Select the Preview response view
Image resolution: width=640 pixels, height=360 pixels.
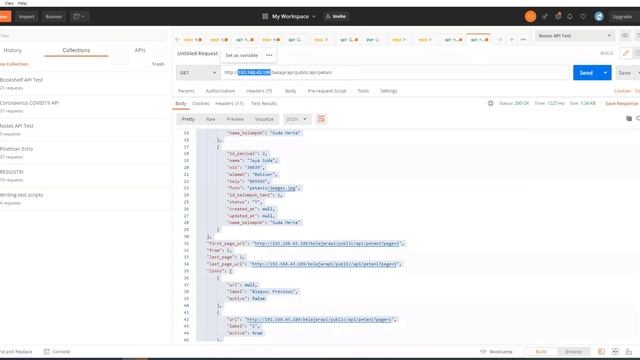[235, 119]
